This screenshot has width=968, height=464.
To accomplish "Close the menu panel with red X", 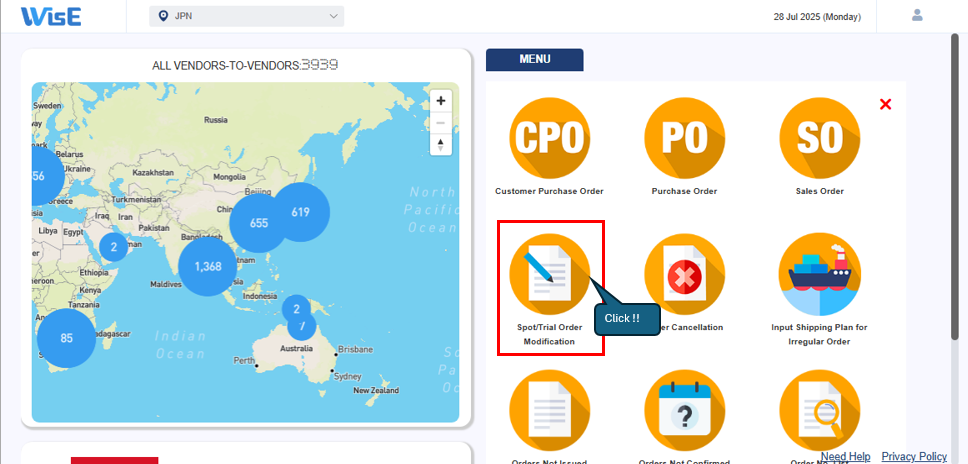I will click(885, 104).
